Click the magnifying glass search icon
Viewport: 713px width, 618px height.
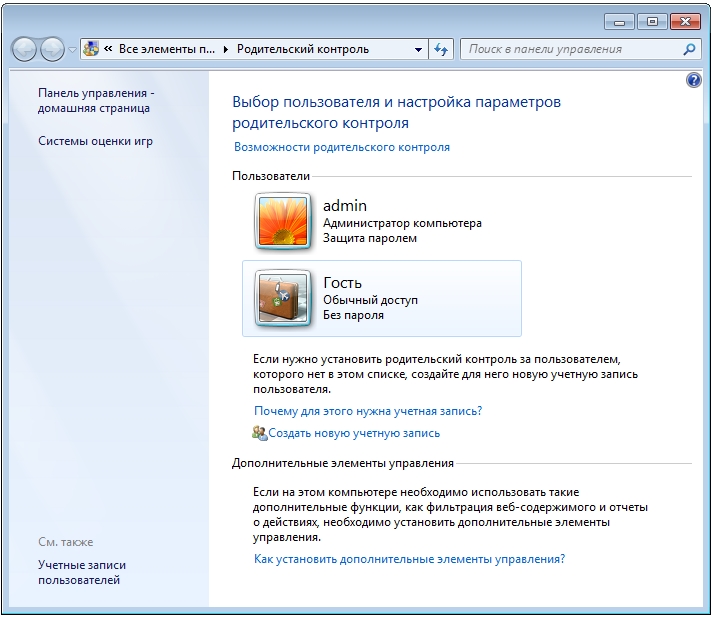pos(689,49)
